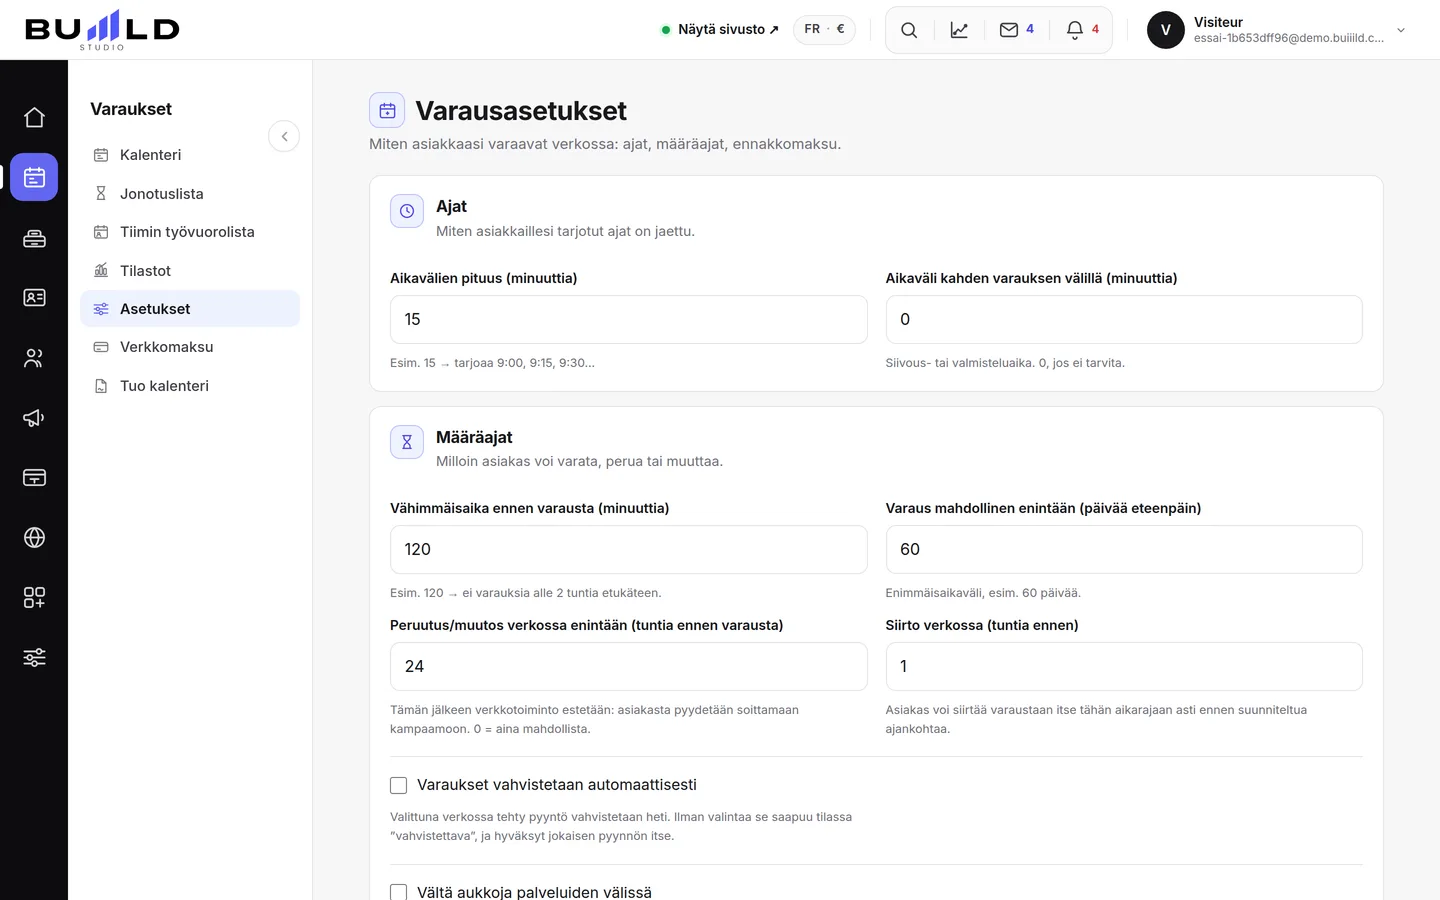This screenshot has width=1440, height=900.
Task: Expand the Visiteur account menu chevron
Action: click(x=1401, y=30)
